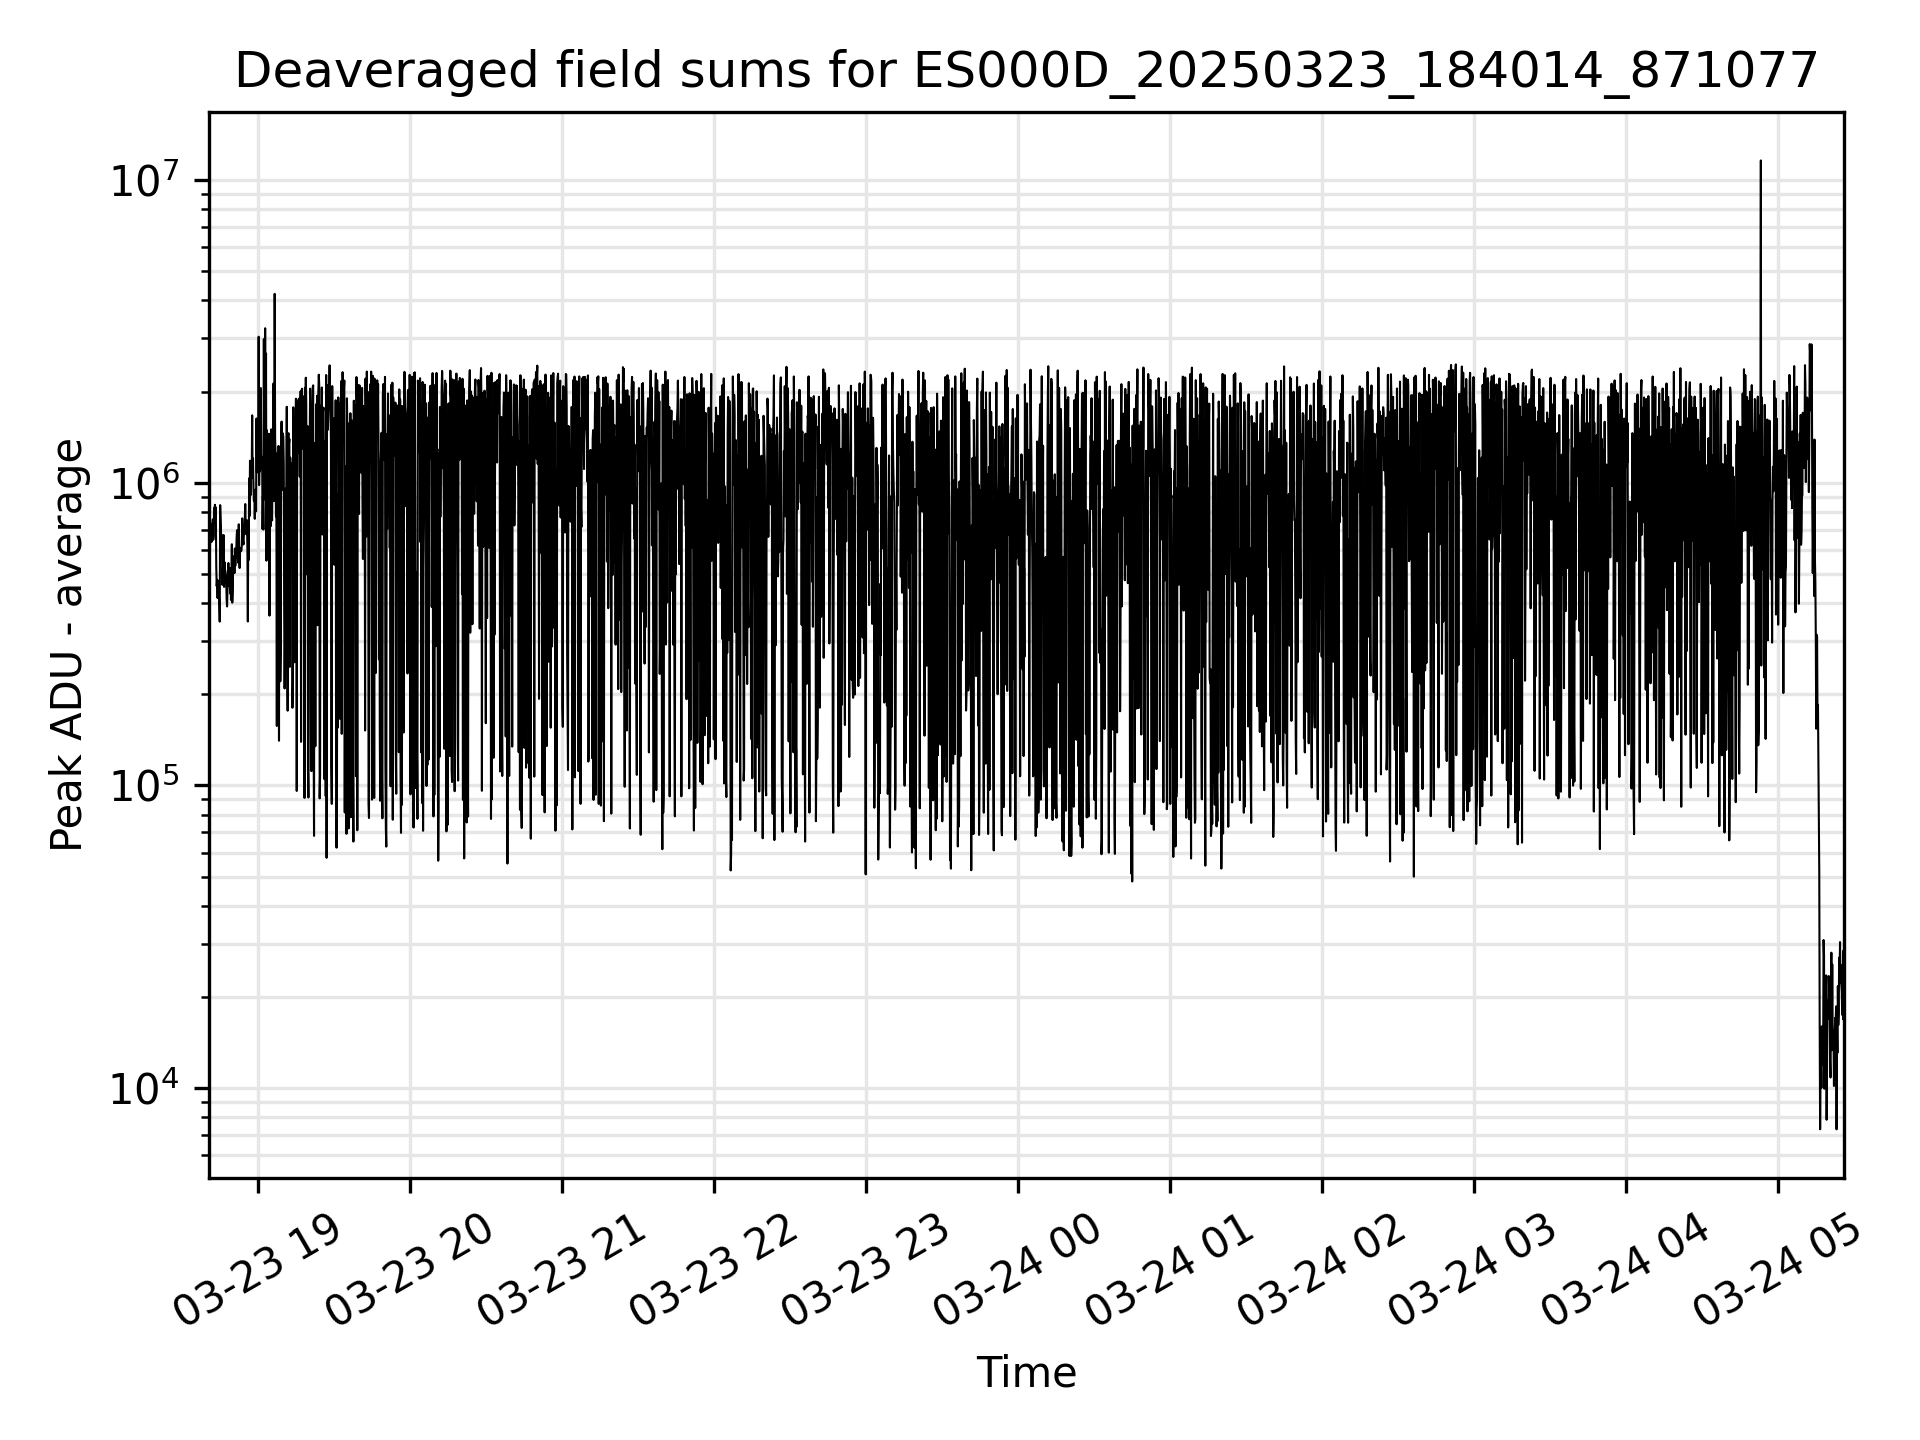Screen dimensions: 1920x1440
Task: Click the '03-23 21' x-axis tick label
Action: 562,1271
